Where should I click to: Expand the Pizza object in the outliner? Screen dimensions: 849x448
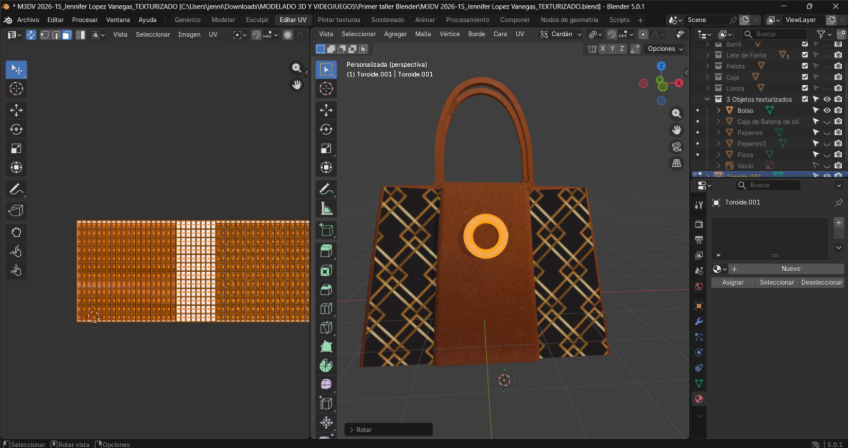(x=717, y=155)
